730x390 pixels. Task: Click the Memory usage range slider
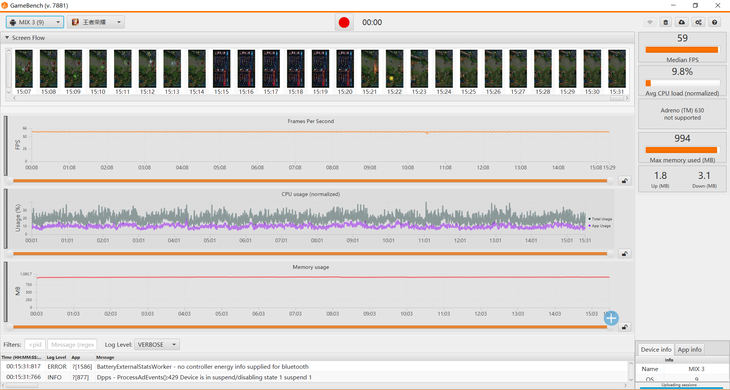tap(310, 327)
